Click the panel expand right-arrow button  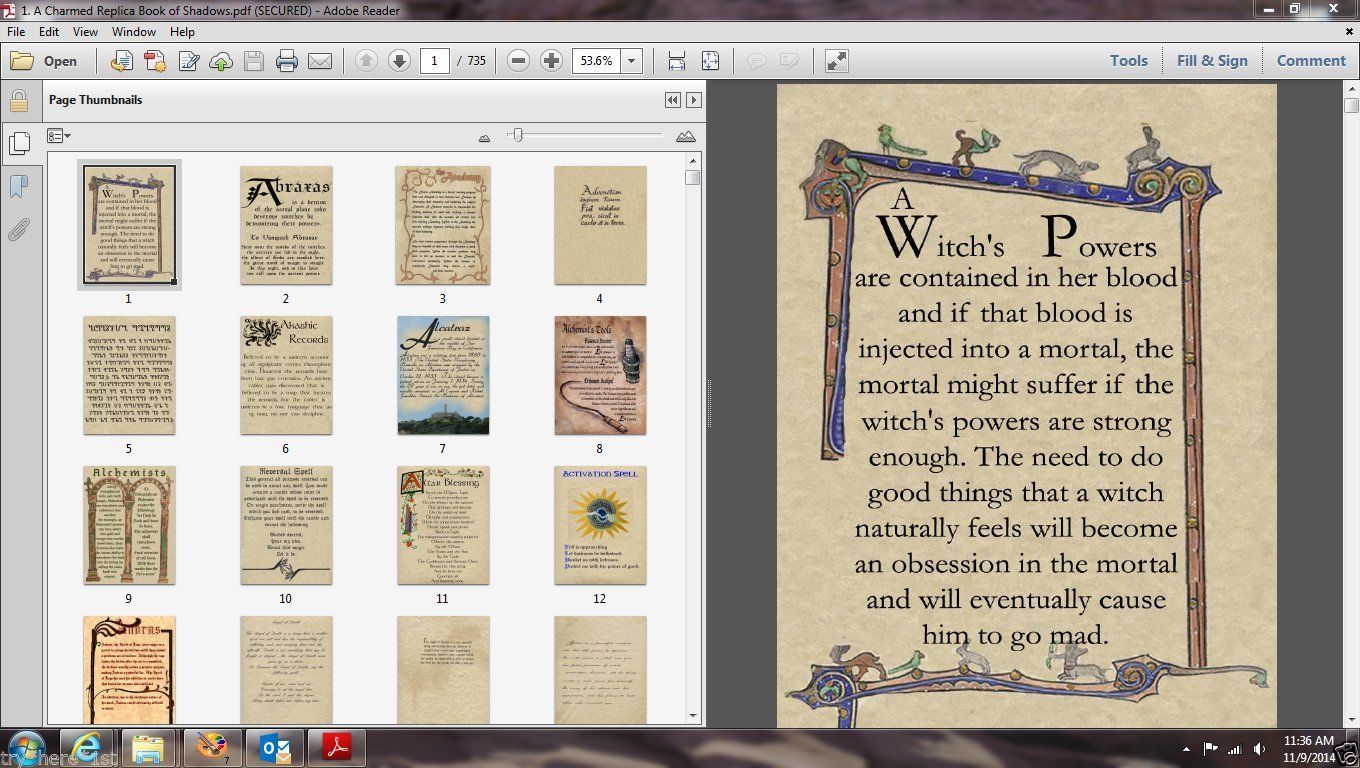[x=693, y=100]
